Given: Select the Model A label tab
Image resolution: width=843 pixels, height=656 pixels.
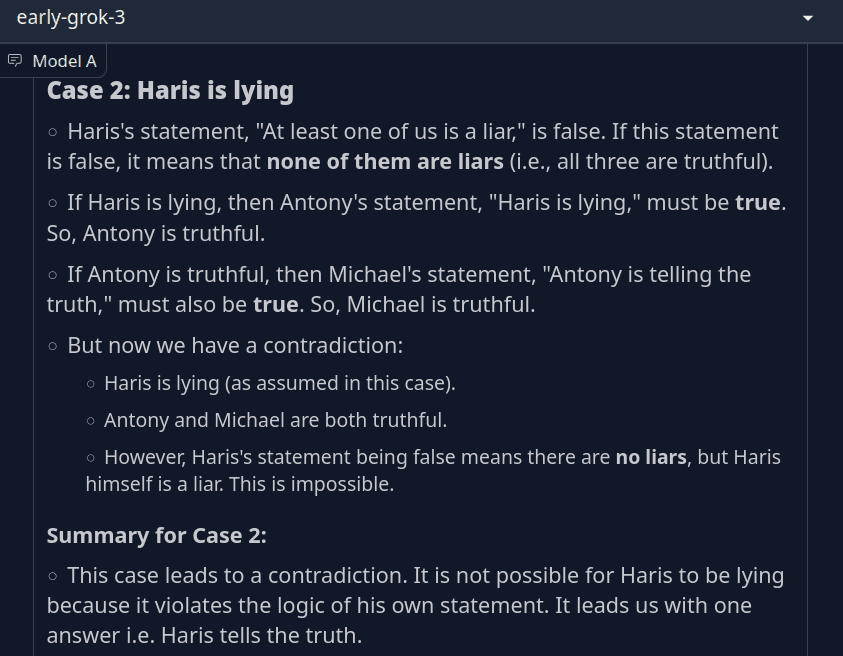Looking at the screenshot, I should click(53, 61).
